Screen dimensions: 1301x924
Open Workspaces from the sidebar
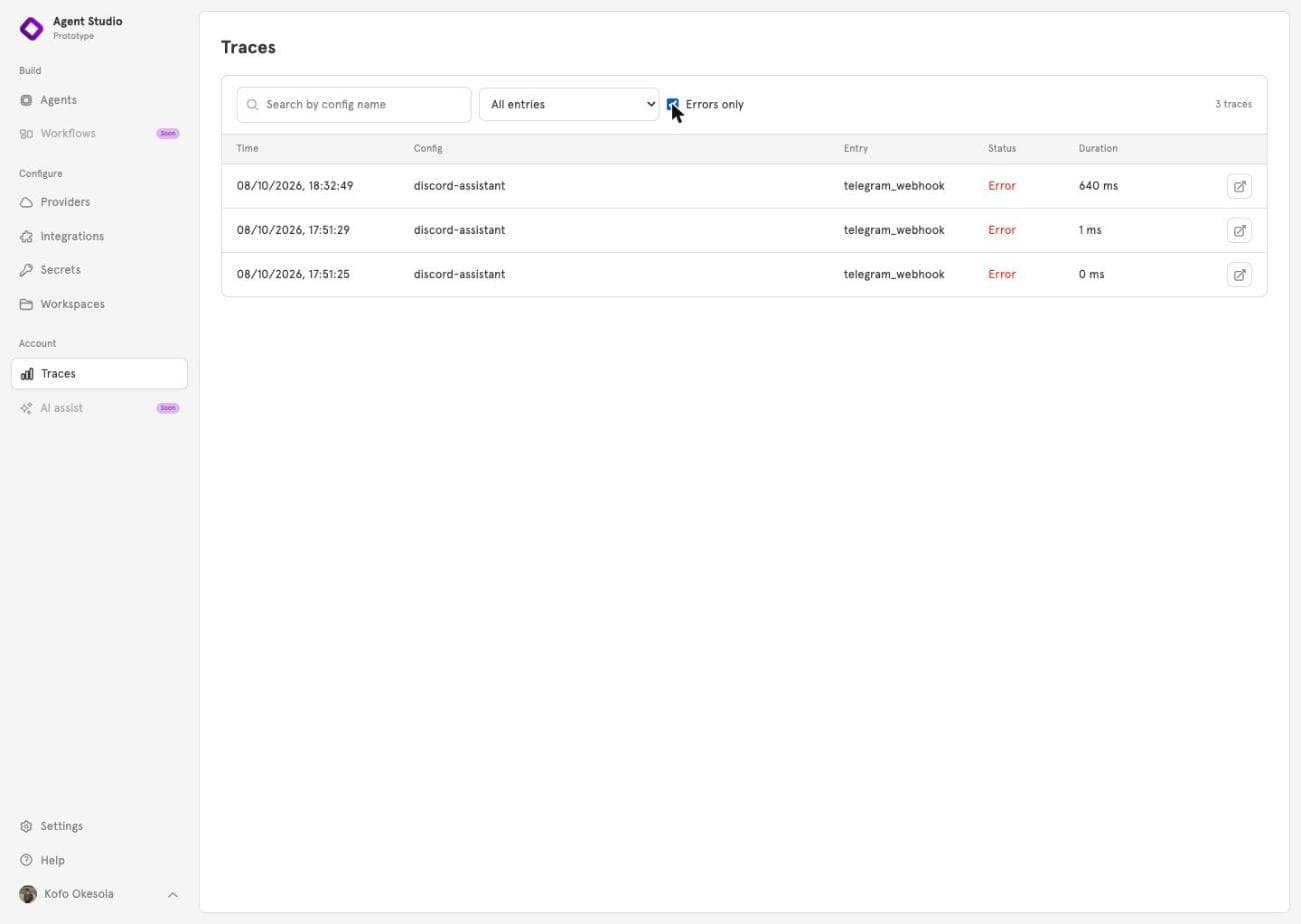(x=72, y=304)
